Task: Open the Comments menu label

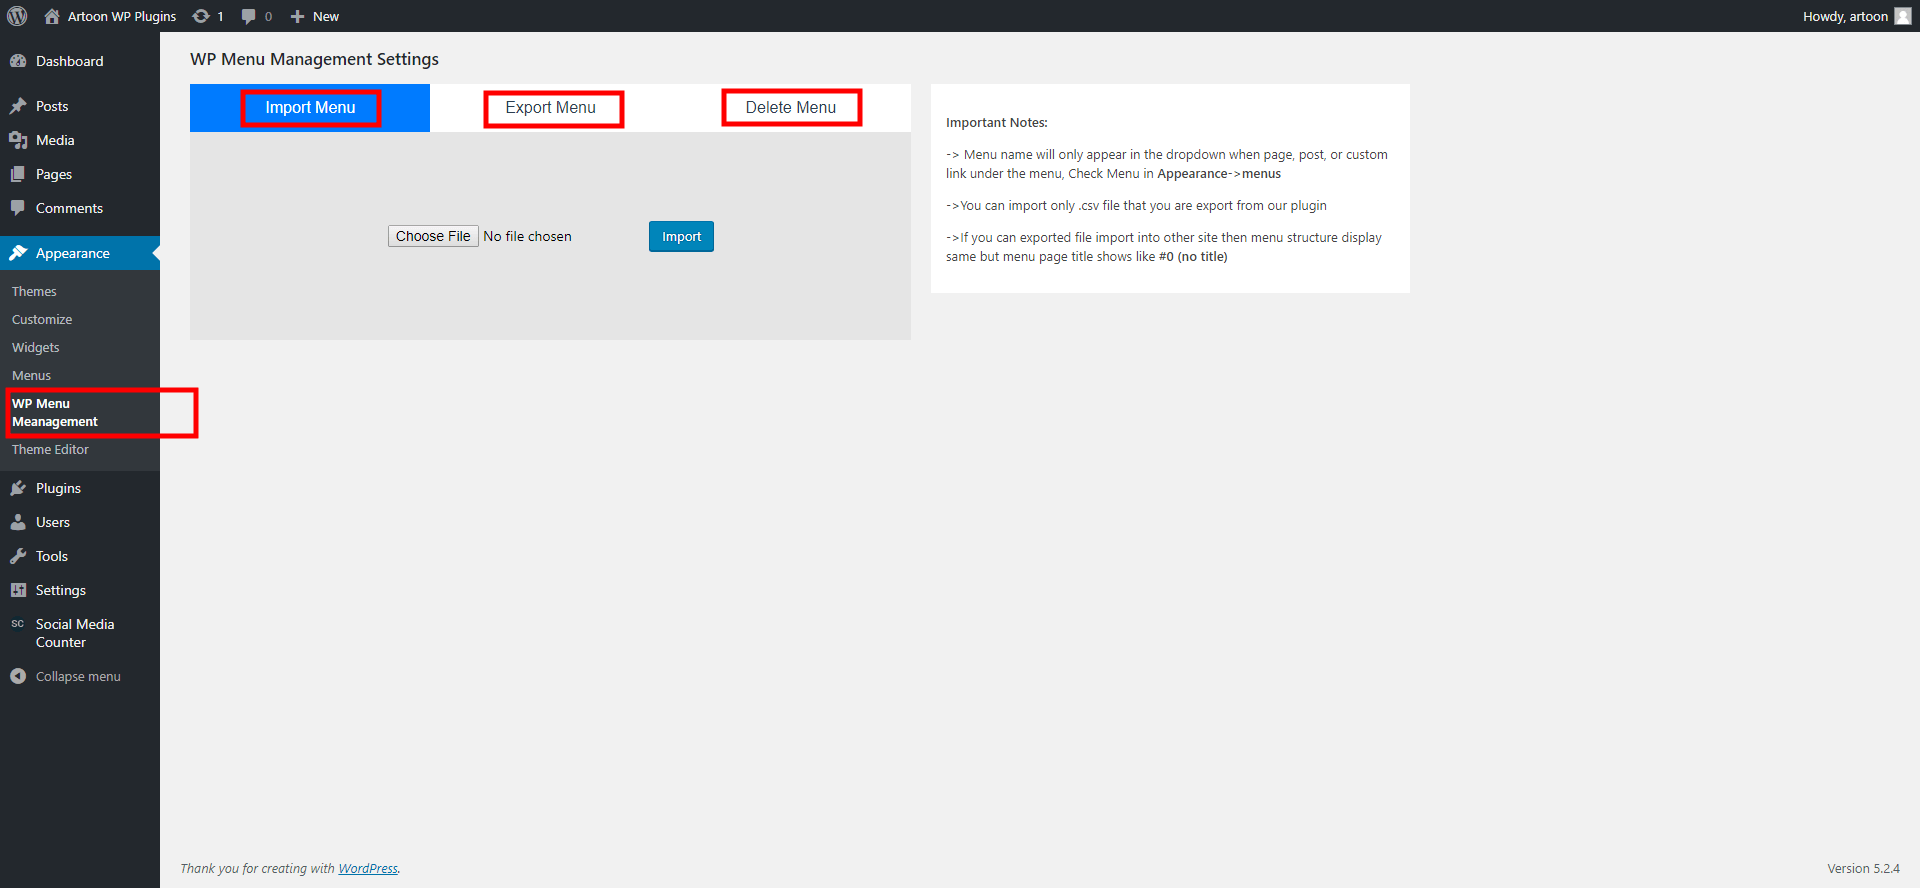Action: point(69,208)
